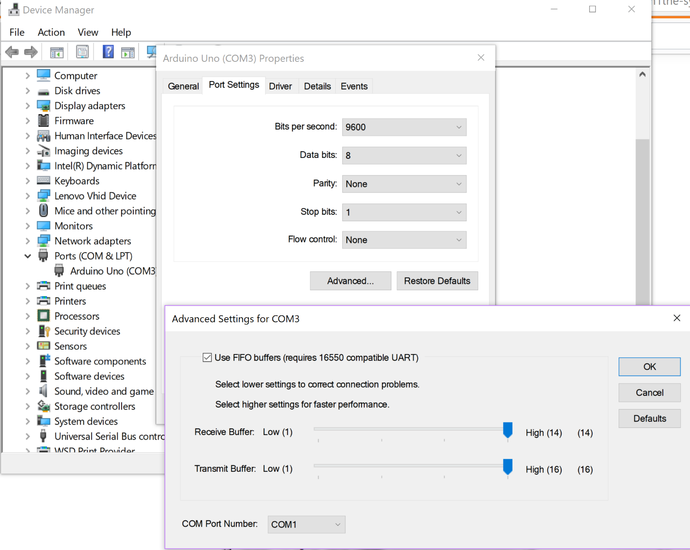Click the Forward arrow in toolbar
The width and height of the screenshot is (690, 550).
click(x=32, y=52)
